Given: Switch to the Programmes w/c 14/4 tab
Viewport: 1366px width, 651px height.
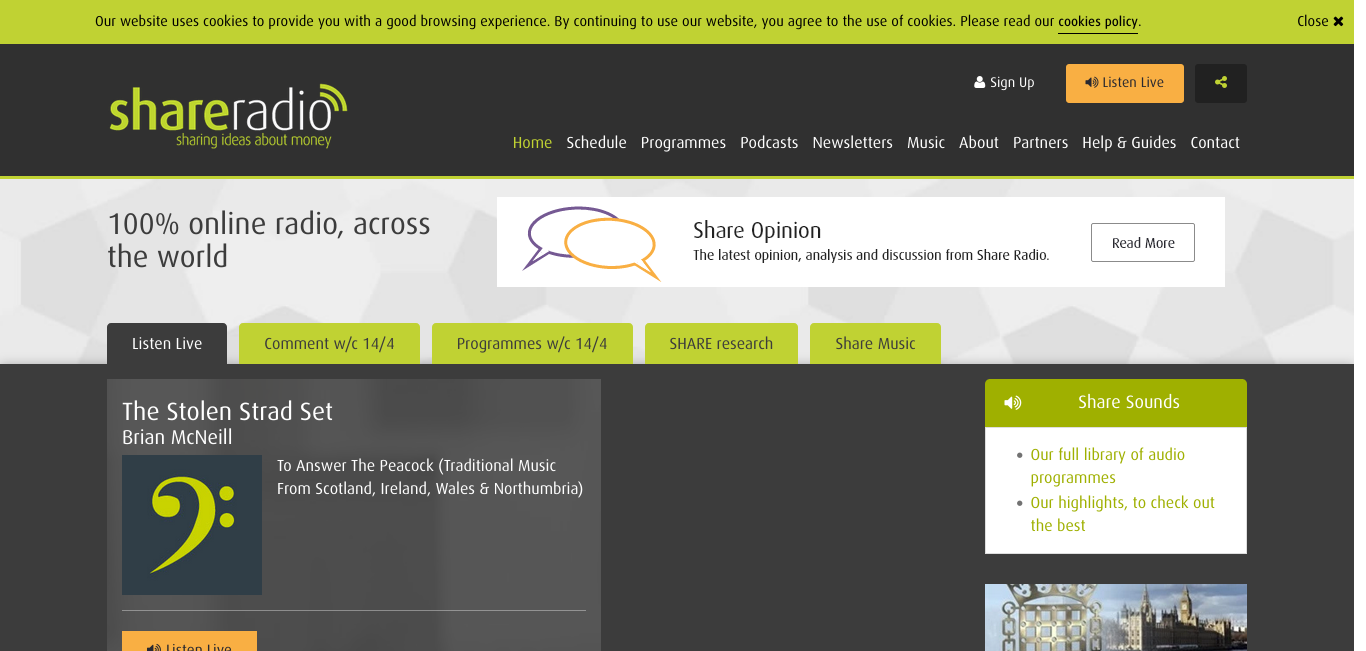Looking at the screenshot, I should [532, 344].
